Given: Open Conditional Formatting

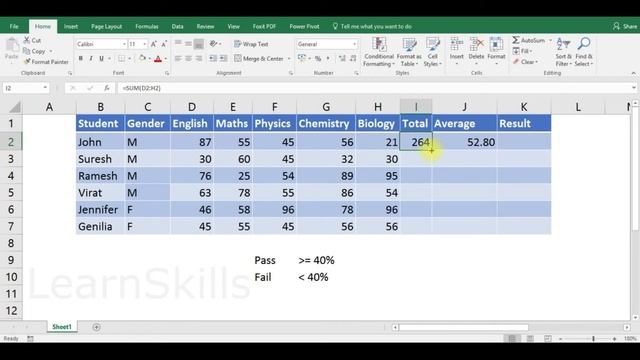Looking at the screenshot, I should (x=379, y=52).
